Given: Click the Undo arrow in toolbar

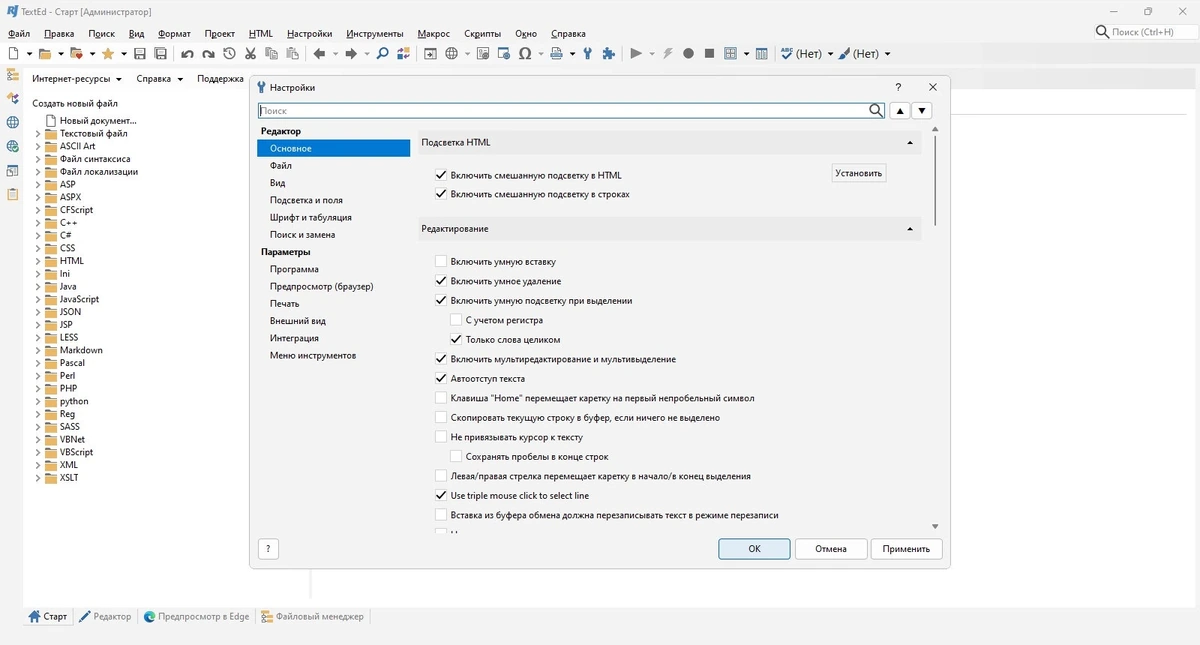Looking at the screenshot, I should 187,54.
